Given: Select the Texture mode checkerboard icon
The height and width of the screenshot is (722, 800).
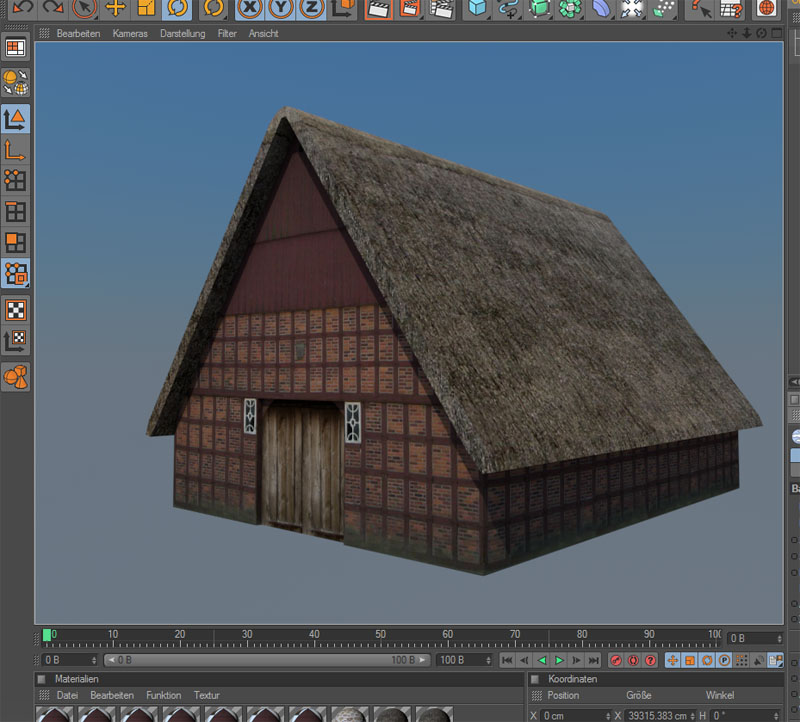Looking at the screenshot, I should (x=15, y=310).
